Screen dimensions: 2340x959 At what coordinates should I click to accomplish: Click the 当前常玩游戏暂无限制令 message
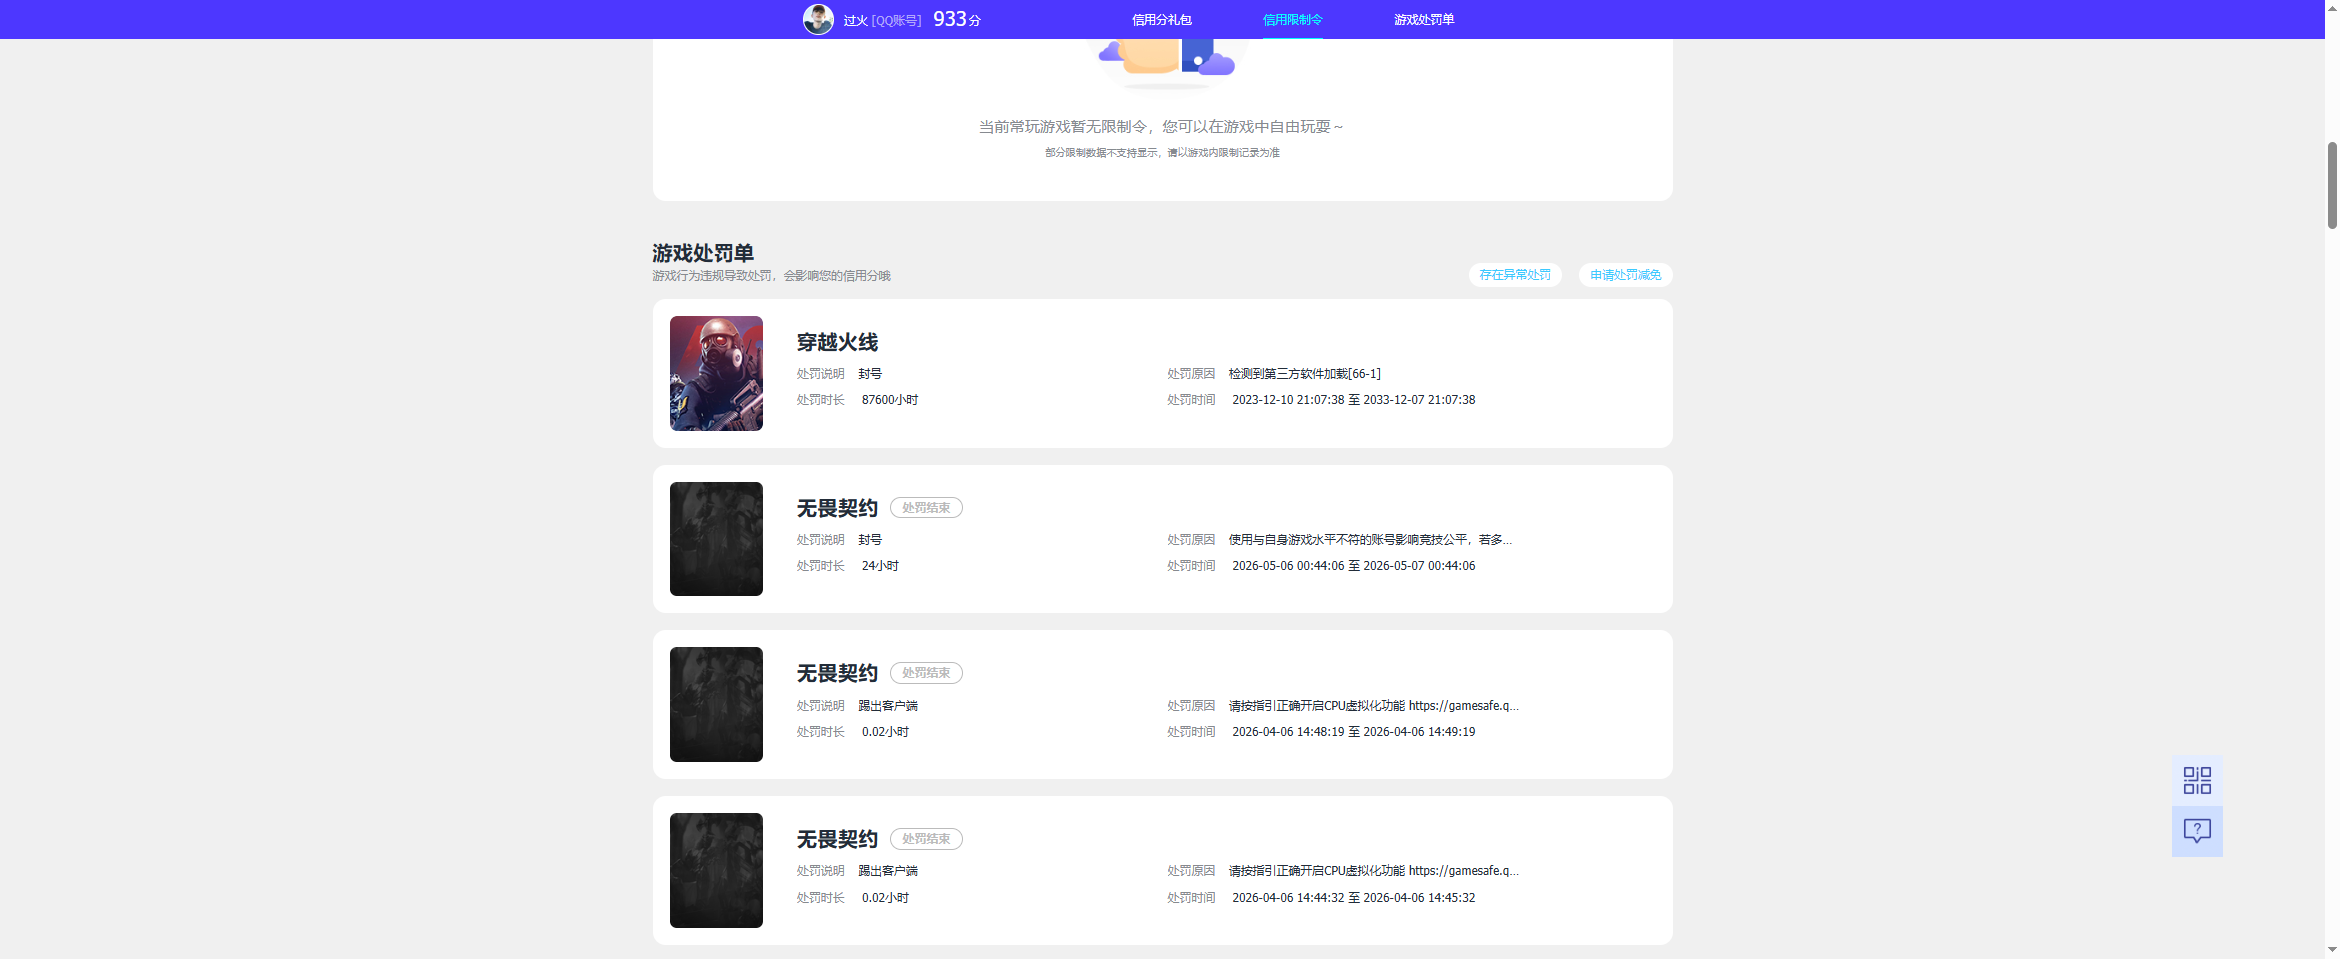pyautogui.click(x=1161, y=127)
